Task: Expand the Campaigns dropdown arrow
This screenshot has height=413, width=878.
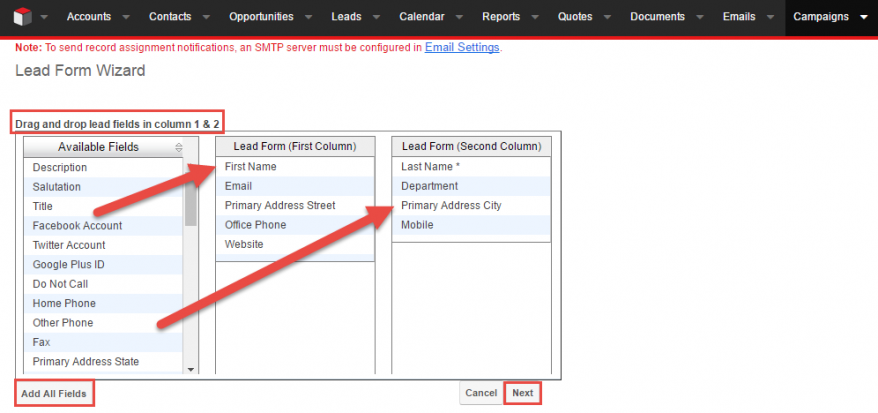Action: (863, 17)
